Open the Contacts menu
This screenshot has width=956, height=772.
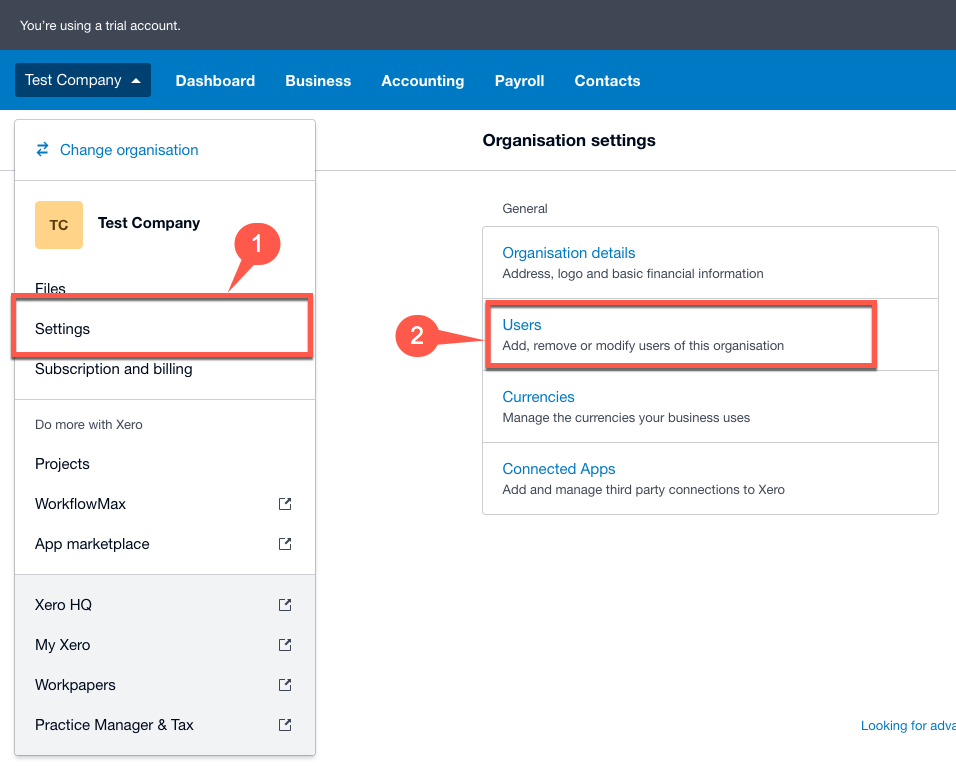click(607, 80)
